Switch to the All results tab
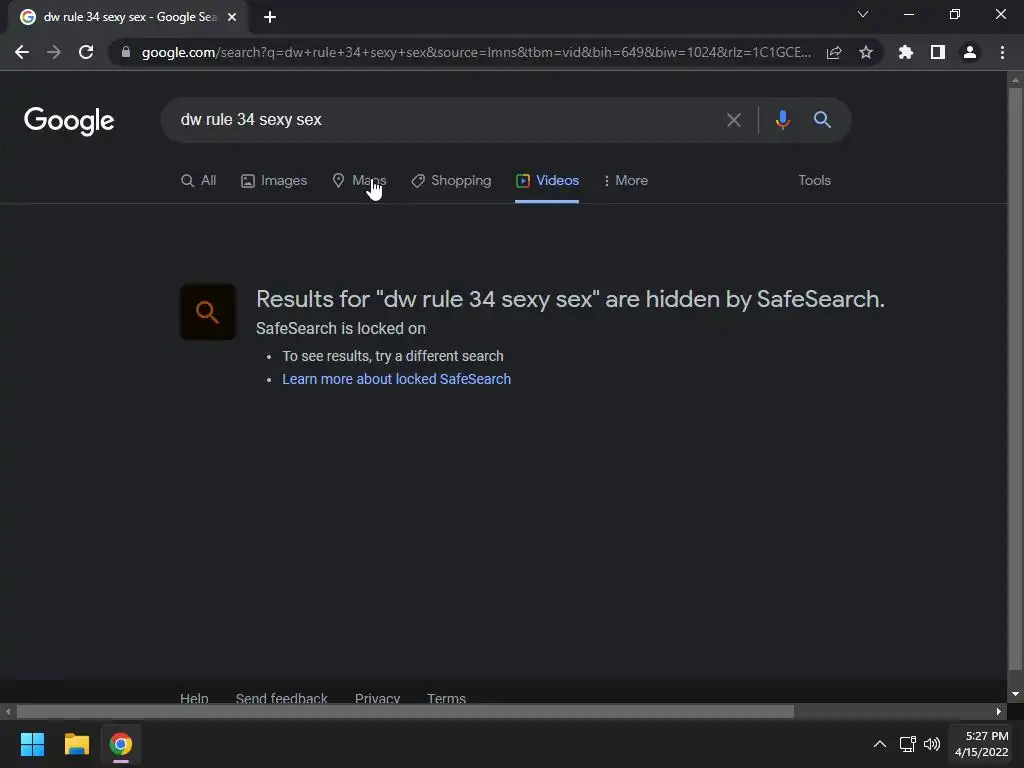This screenshot has height=768, width=1024. click(x=199, y=180)
